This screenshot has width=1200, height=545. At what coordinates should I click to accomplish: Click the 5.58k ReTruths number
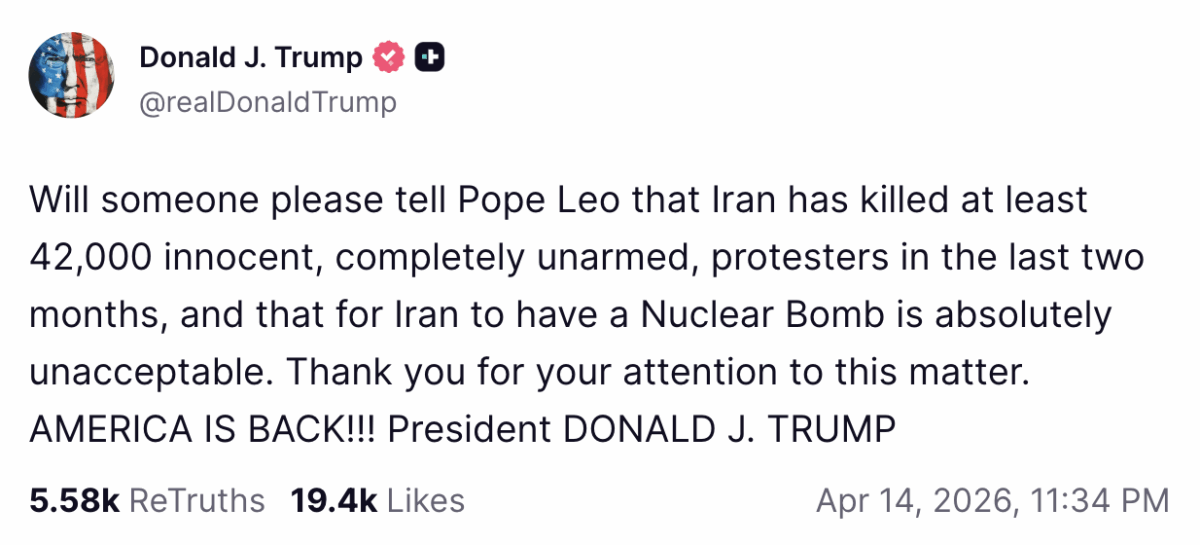pos(75,500)
